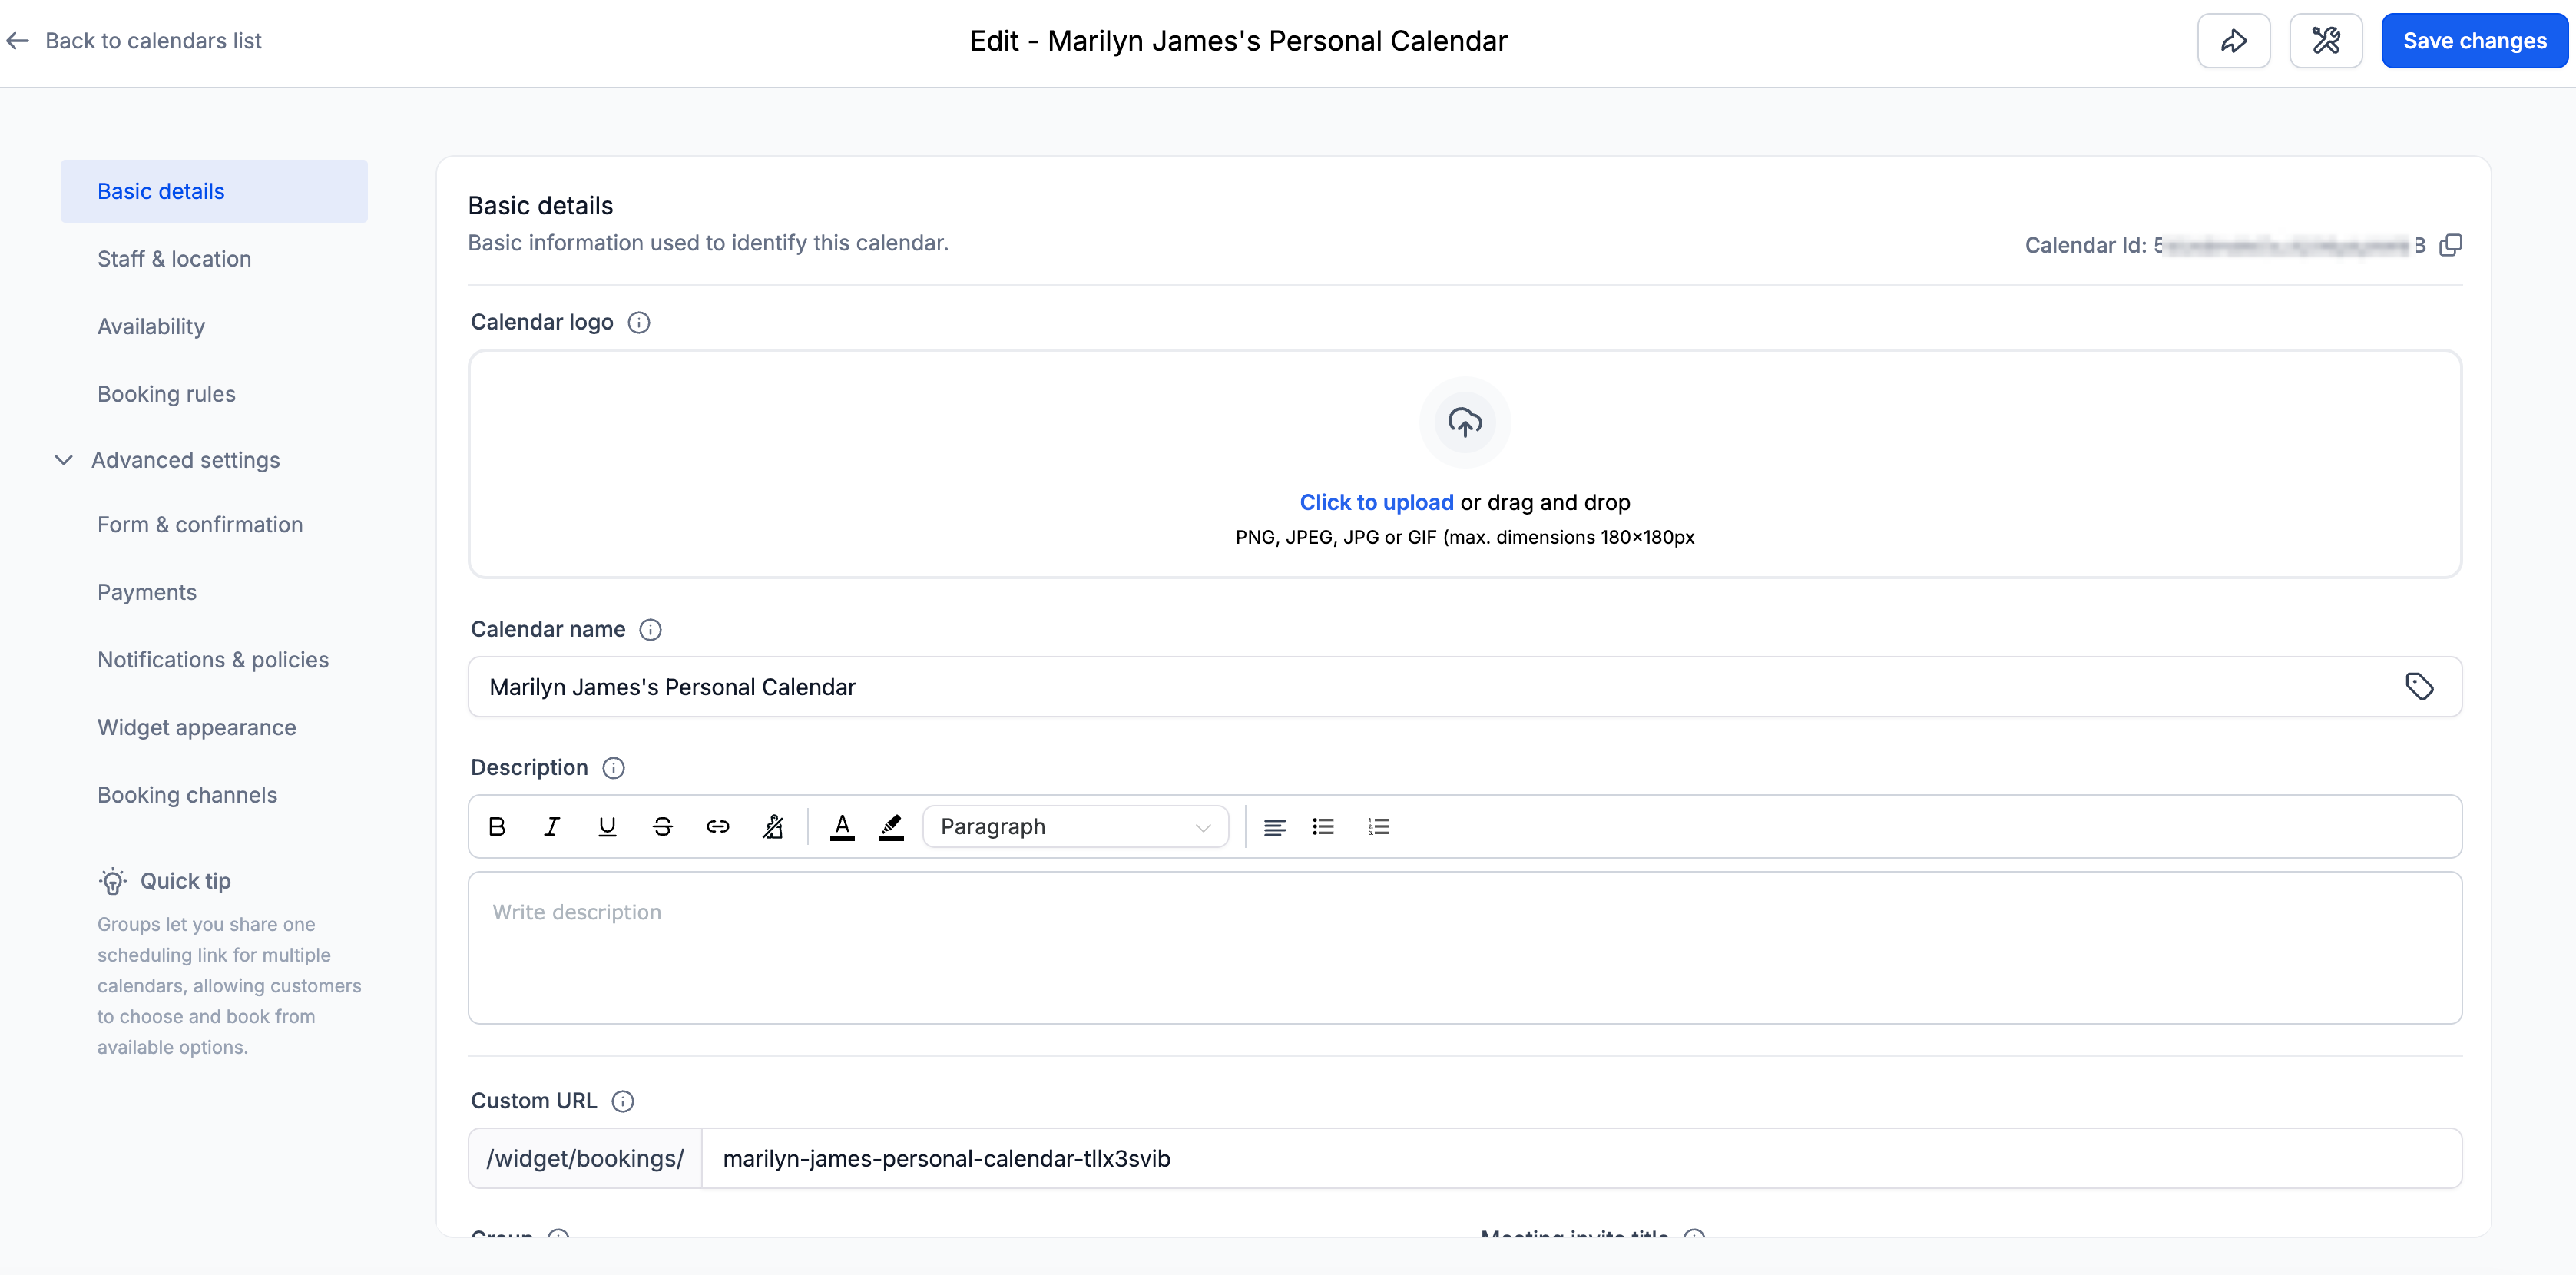
Task: Toggle italic text style
Action: 551,827
